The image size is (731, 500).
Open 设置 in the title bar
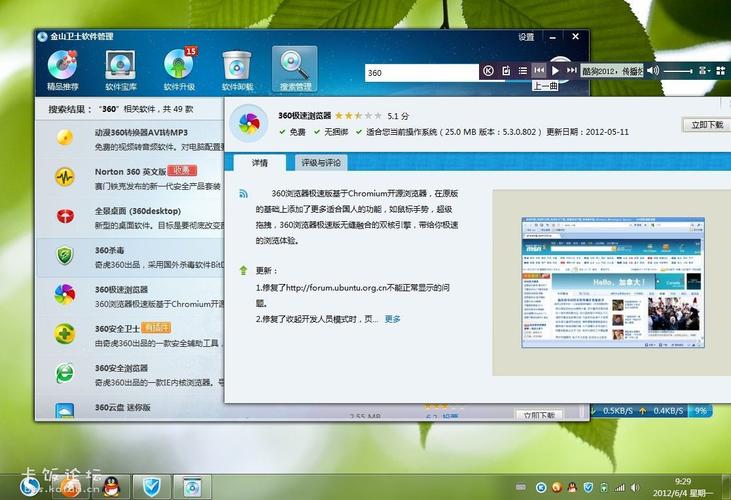526,36
